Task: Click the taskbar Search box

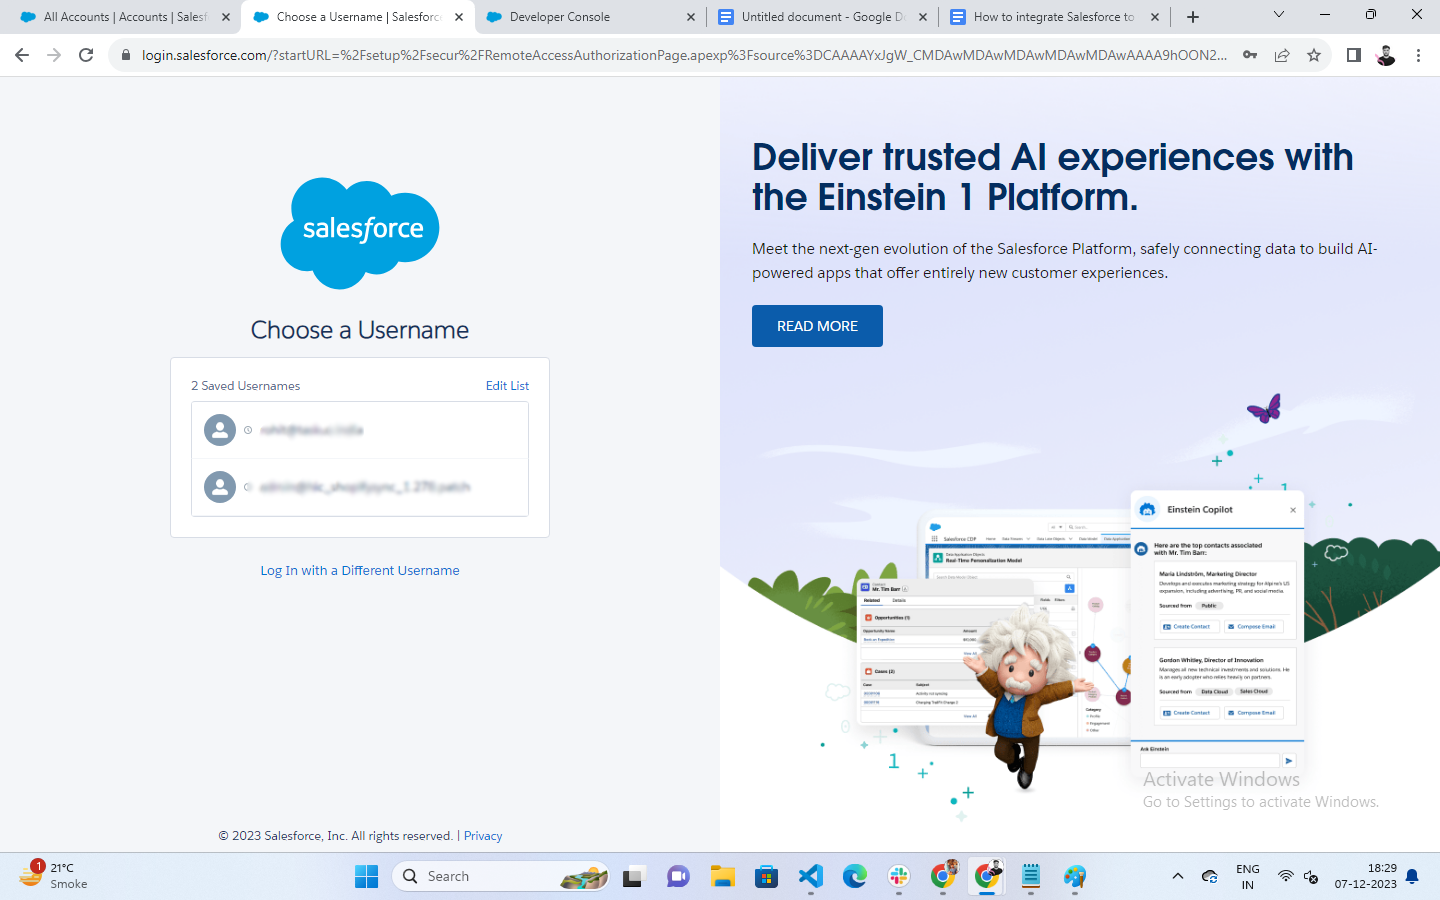Action: click(500, 877)
